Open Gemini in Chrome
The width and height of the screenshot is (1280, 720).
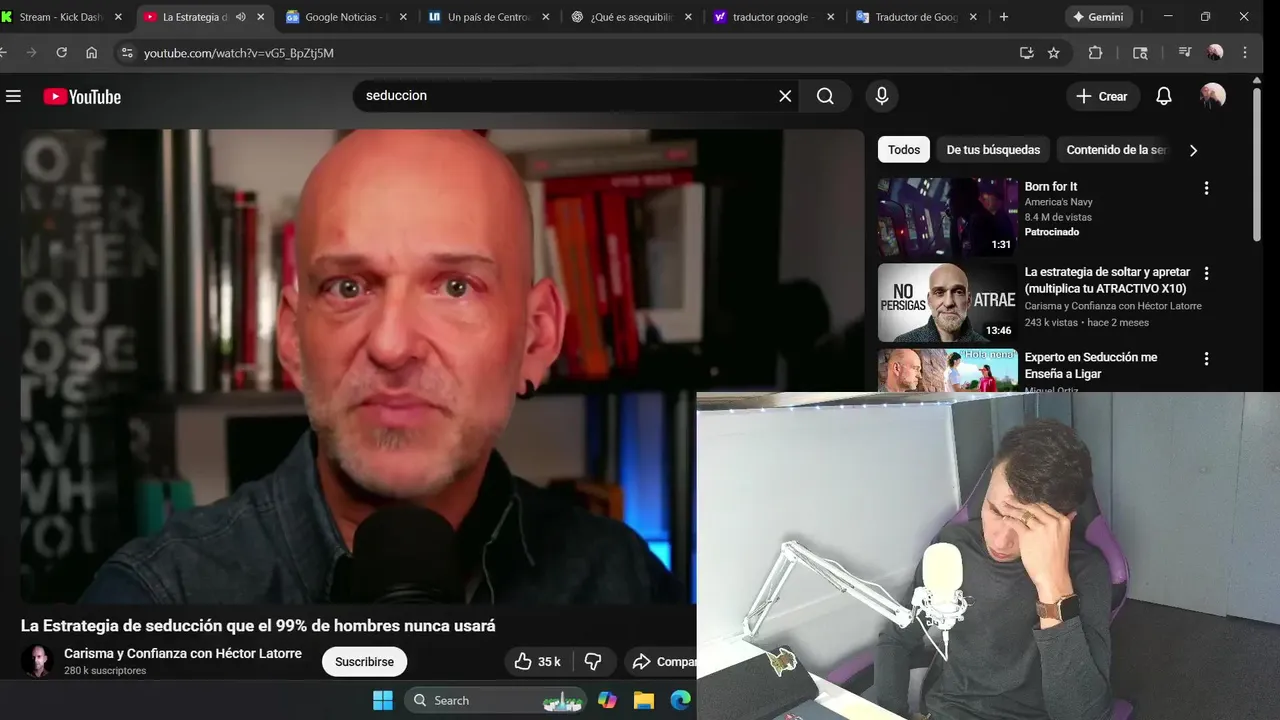pos(1097,17)
